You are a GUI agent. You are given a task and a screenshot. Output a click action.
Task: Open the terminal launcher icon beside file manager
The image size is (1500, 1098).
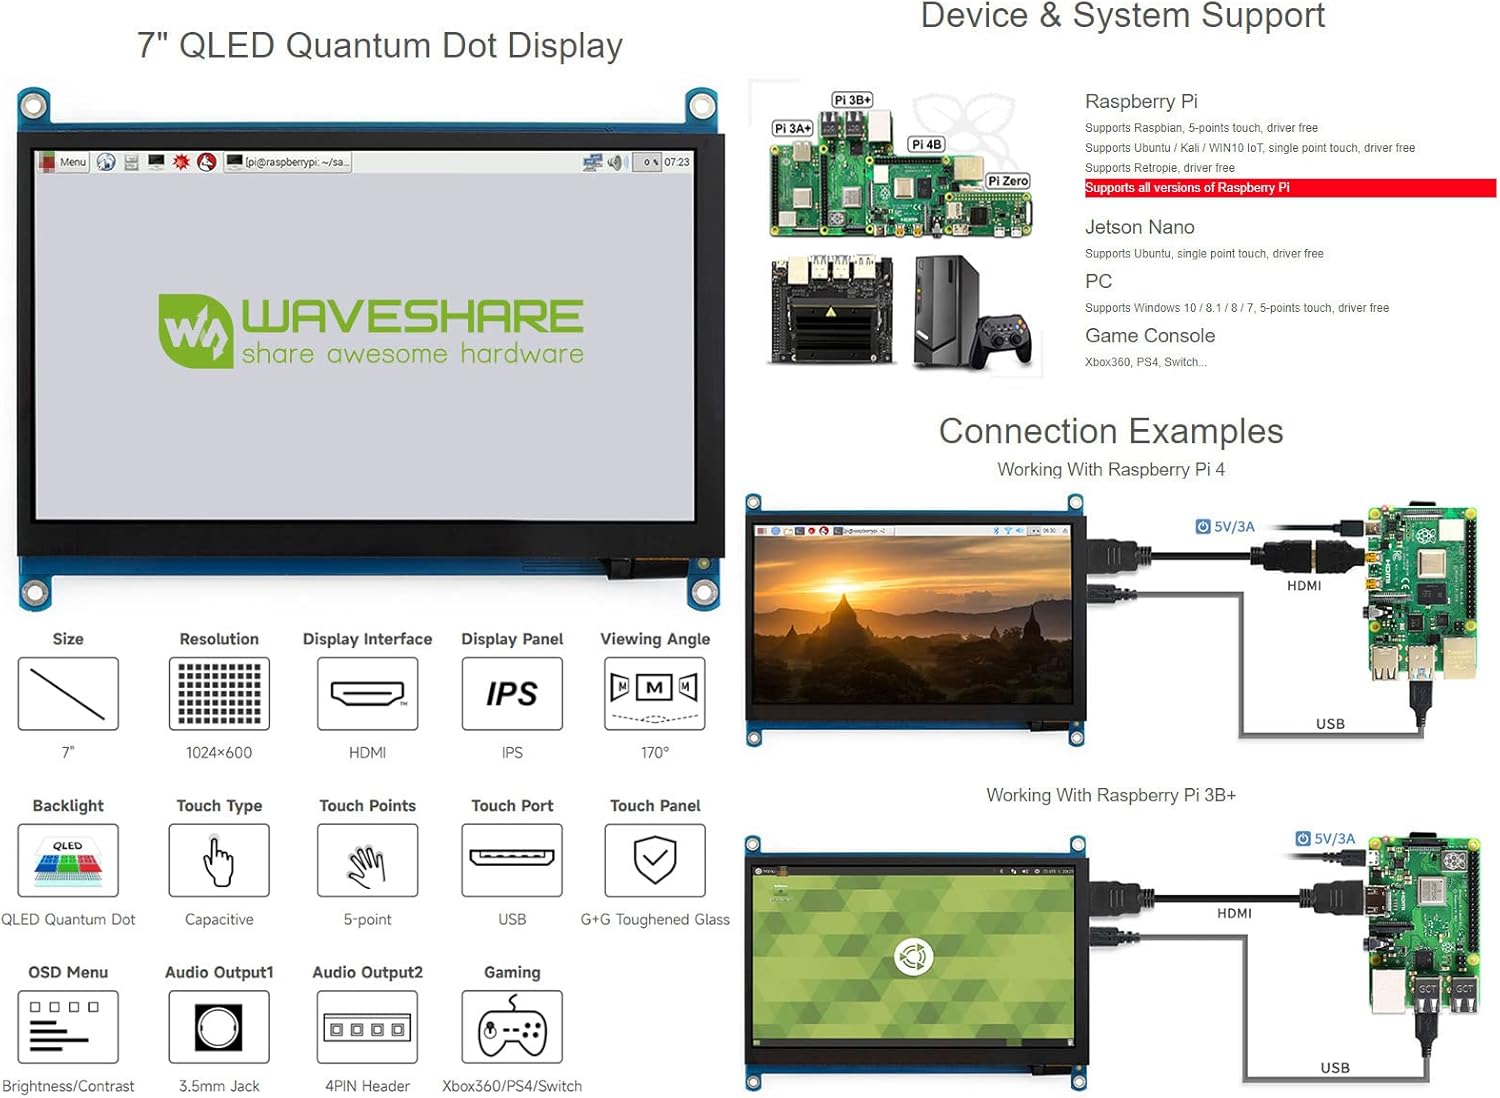[x=156, y=162]
